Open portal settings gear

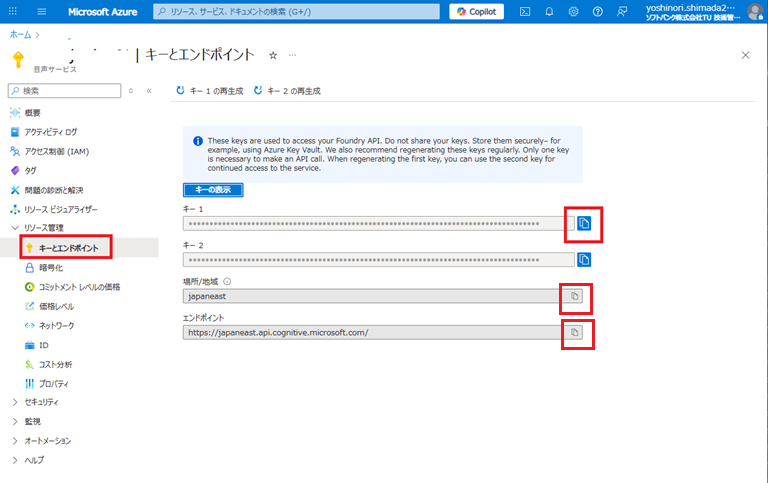573,12
